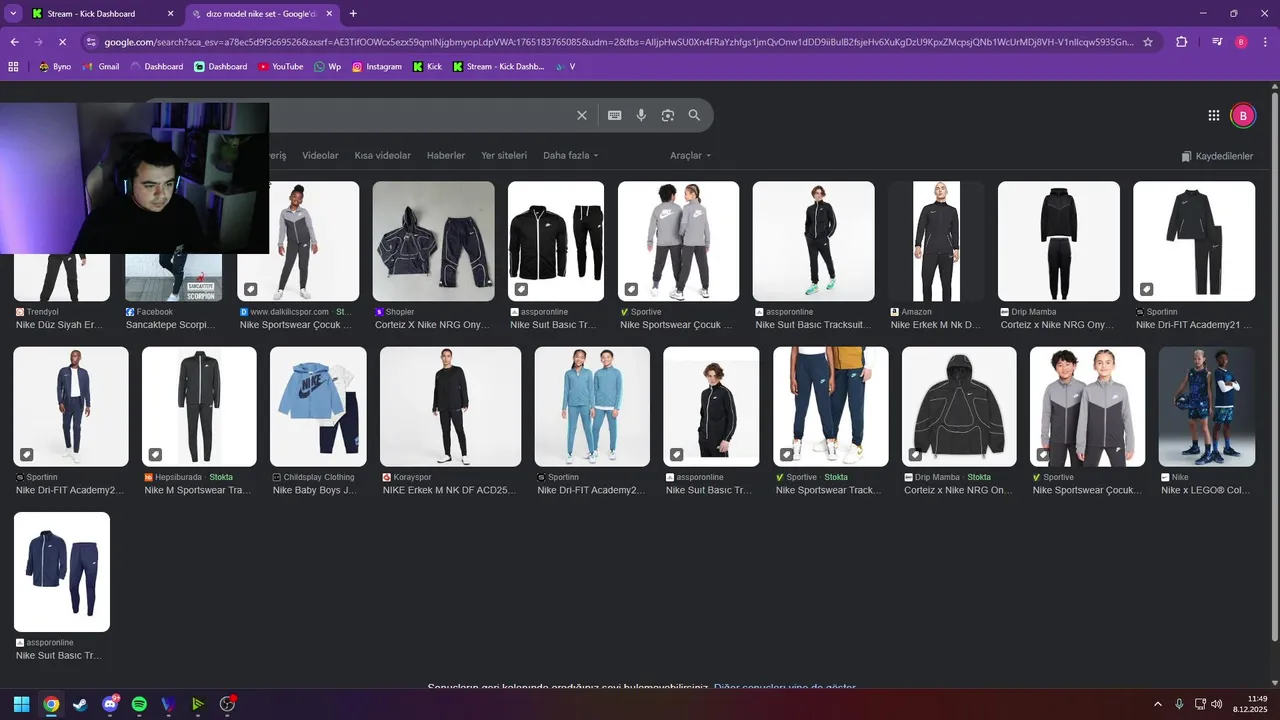Open the Chrome profile avatar
1280x720 pixels.
(x=1241, y=42)
